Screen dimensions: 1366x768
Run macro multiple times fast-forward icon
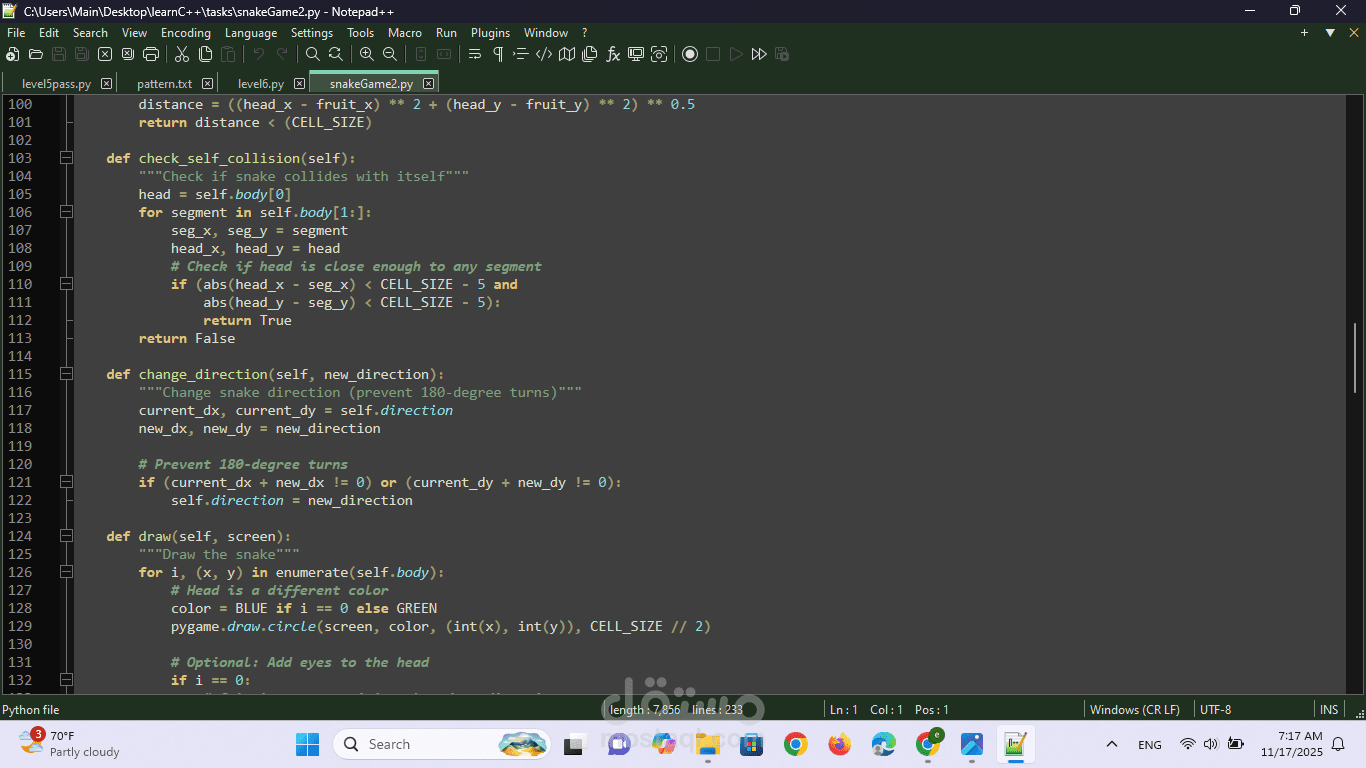pos(759,54)
